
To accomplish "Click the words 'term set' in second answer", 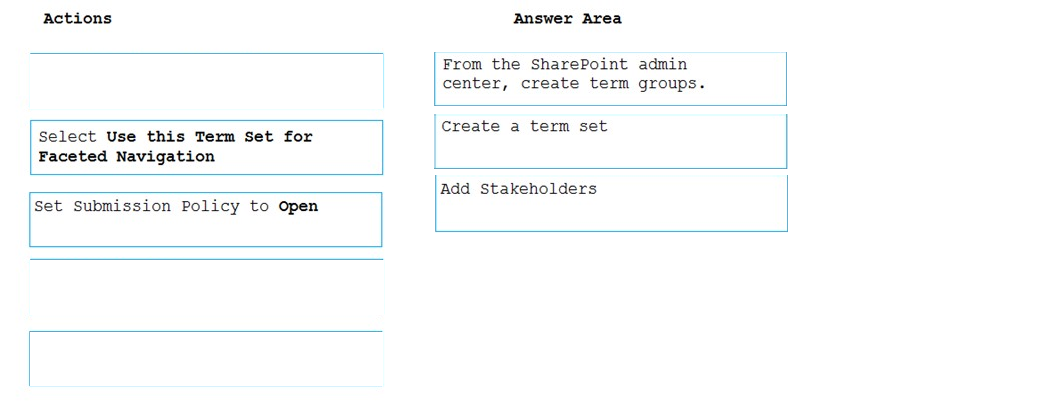I will tap(569, 127).
